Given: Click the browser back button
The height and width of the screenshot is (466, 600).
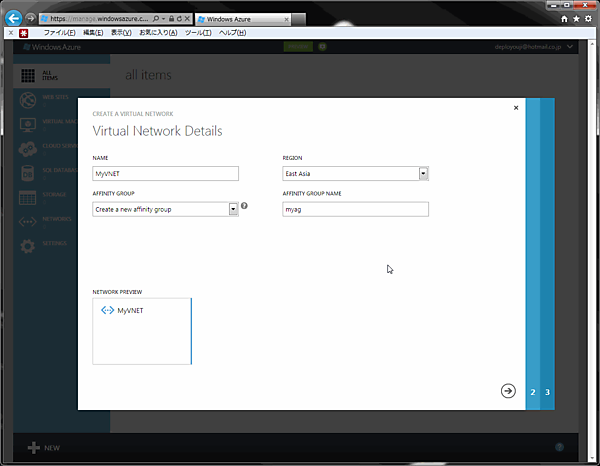Looking at the screenshot, I should click(x=14, y=18).
